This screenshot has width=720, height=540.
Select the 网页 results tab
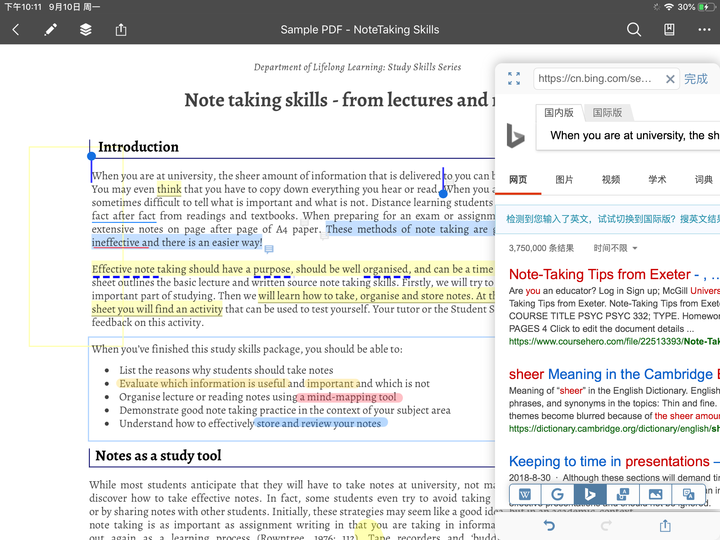click(518, 180)
